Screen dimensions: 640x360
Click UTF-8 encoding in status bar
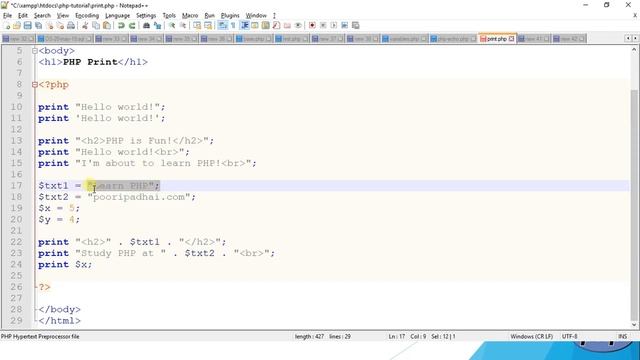tap(569, 337)
